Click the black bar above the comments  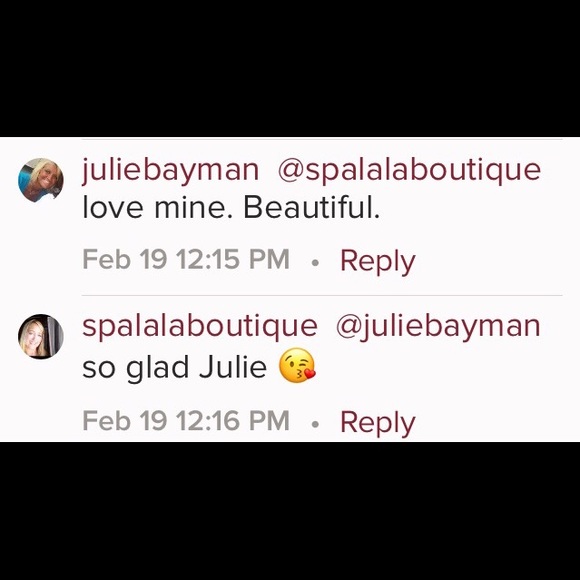pyautogui.click(x=290, y=68)
